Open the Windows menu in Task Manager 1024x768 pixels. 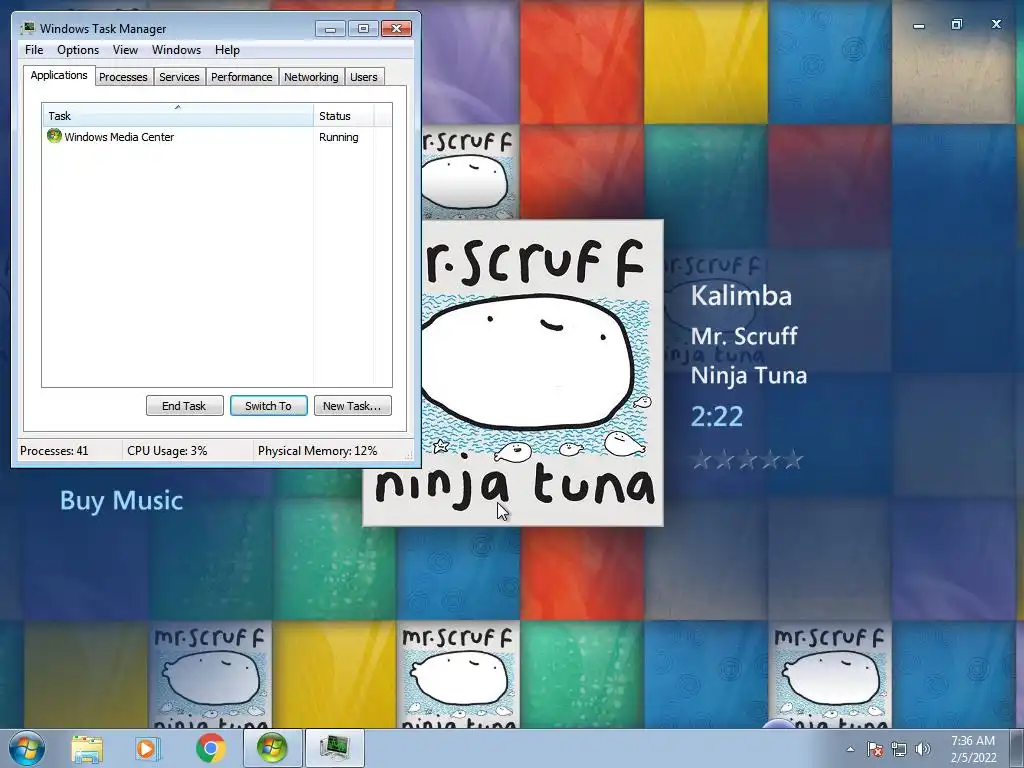pos(176,50)
